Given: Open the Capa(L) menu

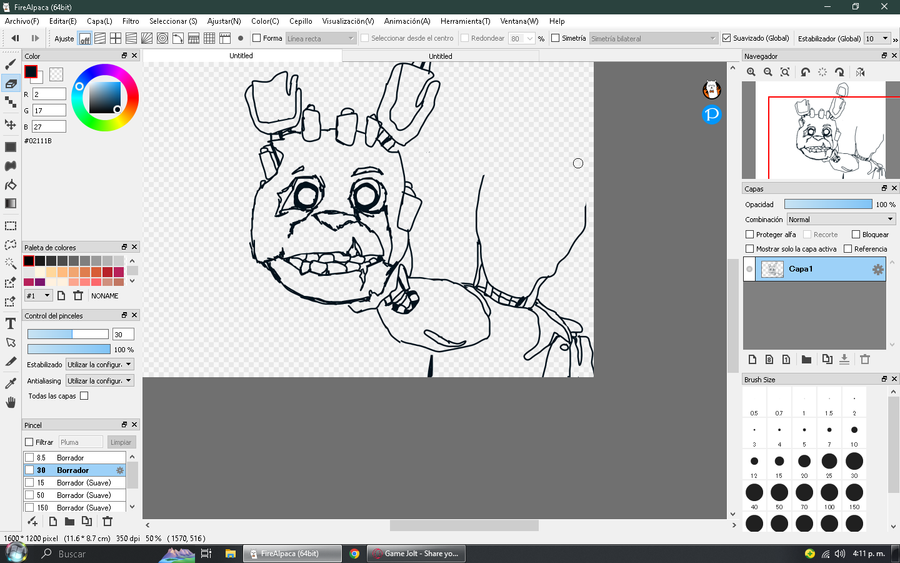Looking at the screenshot, I should click(99, 21).
